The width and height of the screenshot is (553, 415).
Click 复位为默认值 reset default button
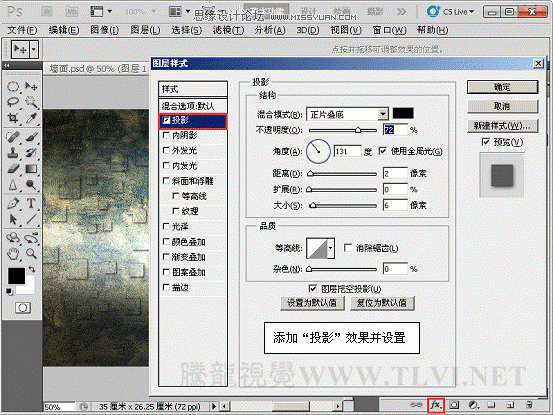pos(382,303)
